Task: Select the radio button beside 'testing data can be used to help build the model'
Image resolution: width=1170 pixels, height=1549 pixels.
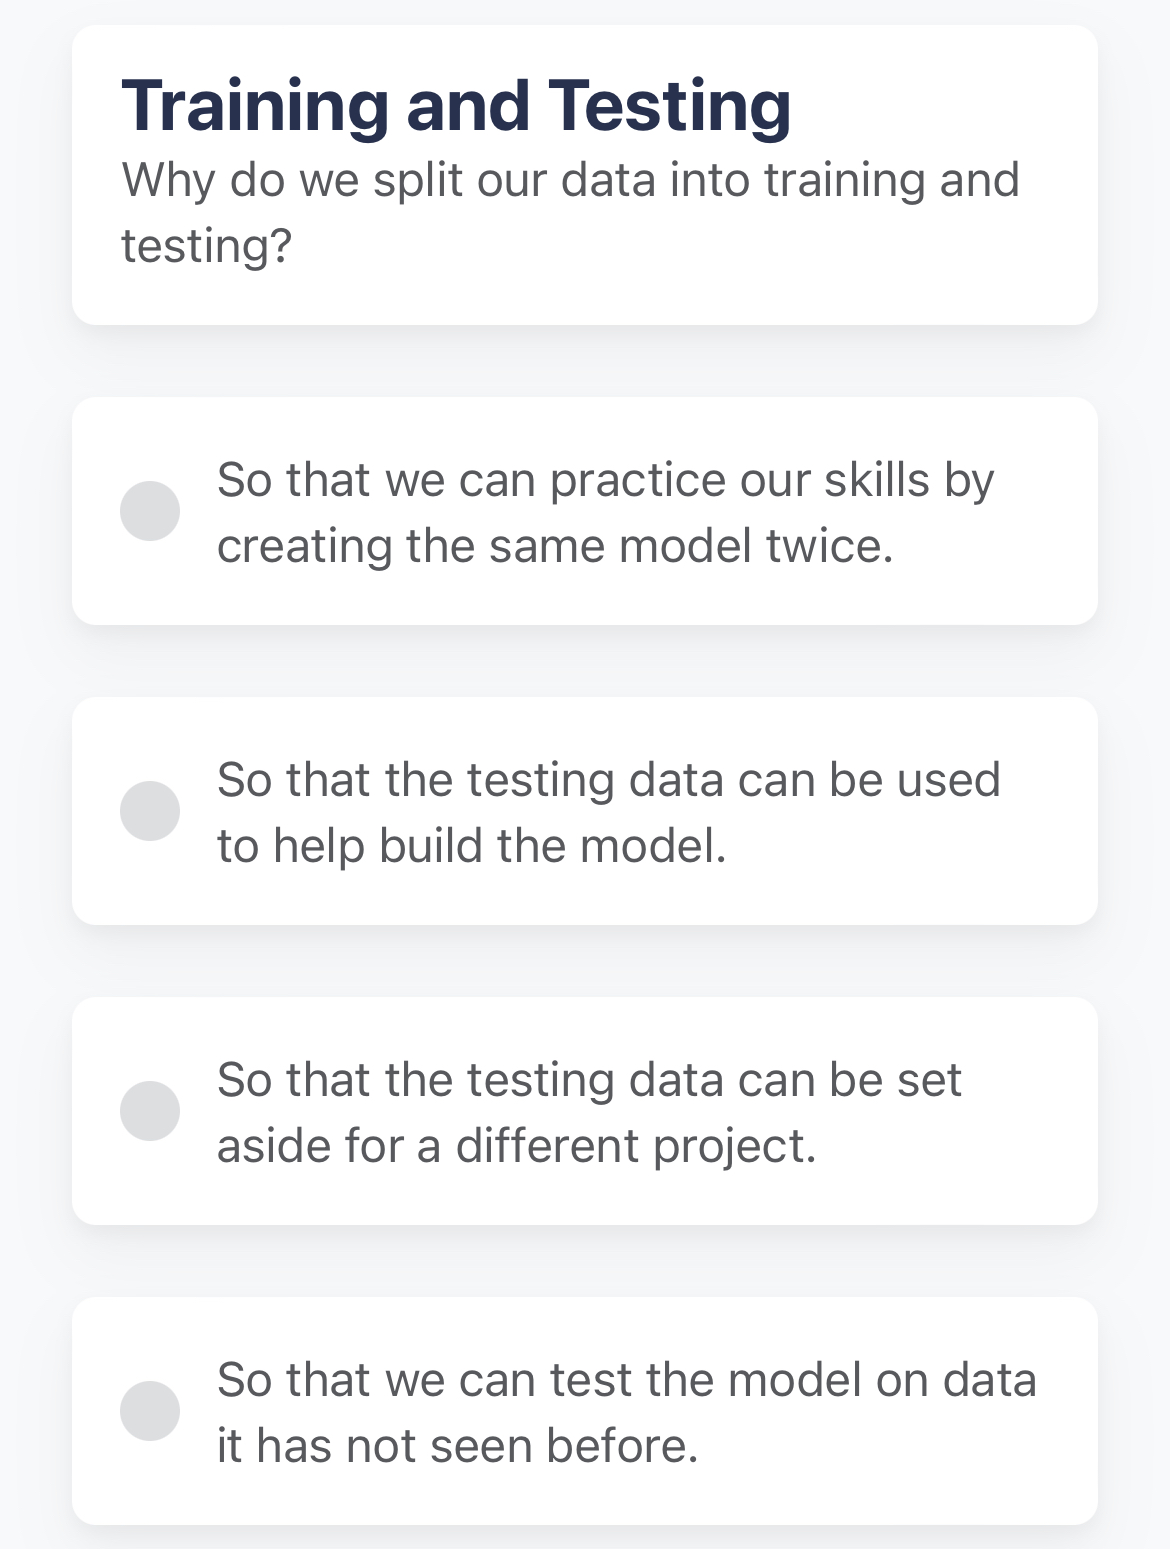Action: tap(151, 811)
